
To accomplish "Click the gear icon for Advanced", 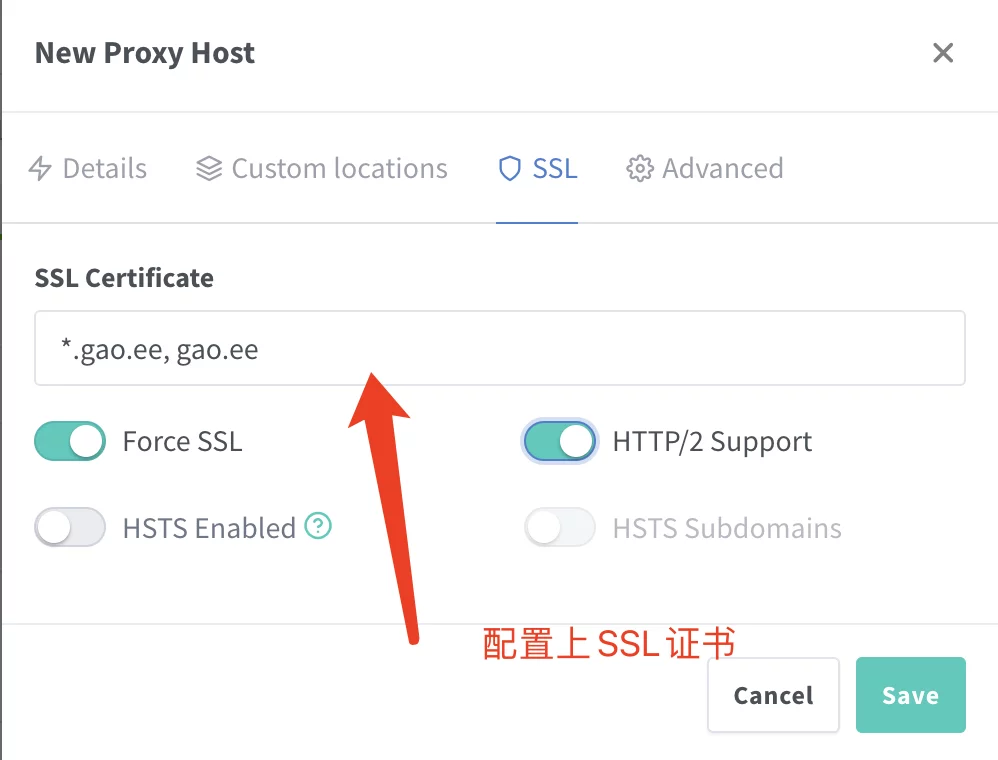I will click(639, 169).
